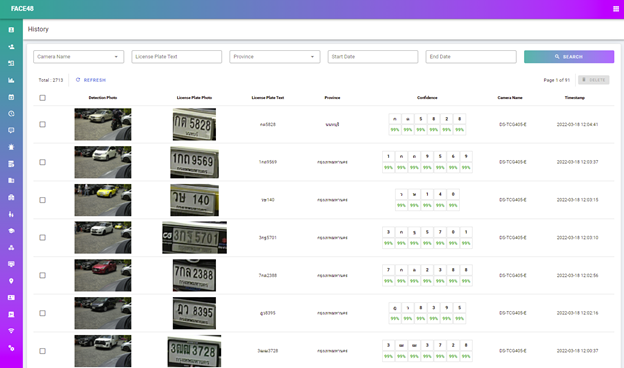Viewport: 624px width, 368px height.
Task: Click the Total : 2713 label
Action: click(x=51, y=80)
